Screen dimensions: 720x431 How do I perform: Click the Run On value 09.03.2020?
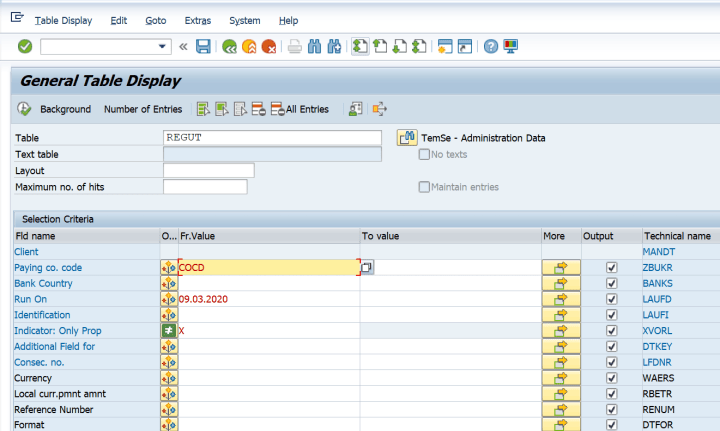[x=203, y=299]
